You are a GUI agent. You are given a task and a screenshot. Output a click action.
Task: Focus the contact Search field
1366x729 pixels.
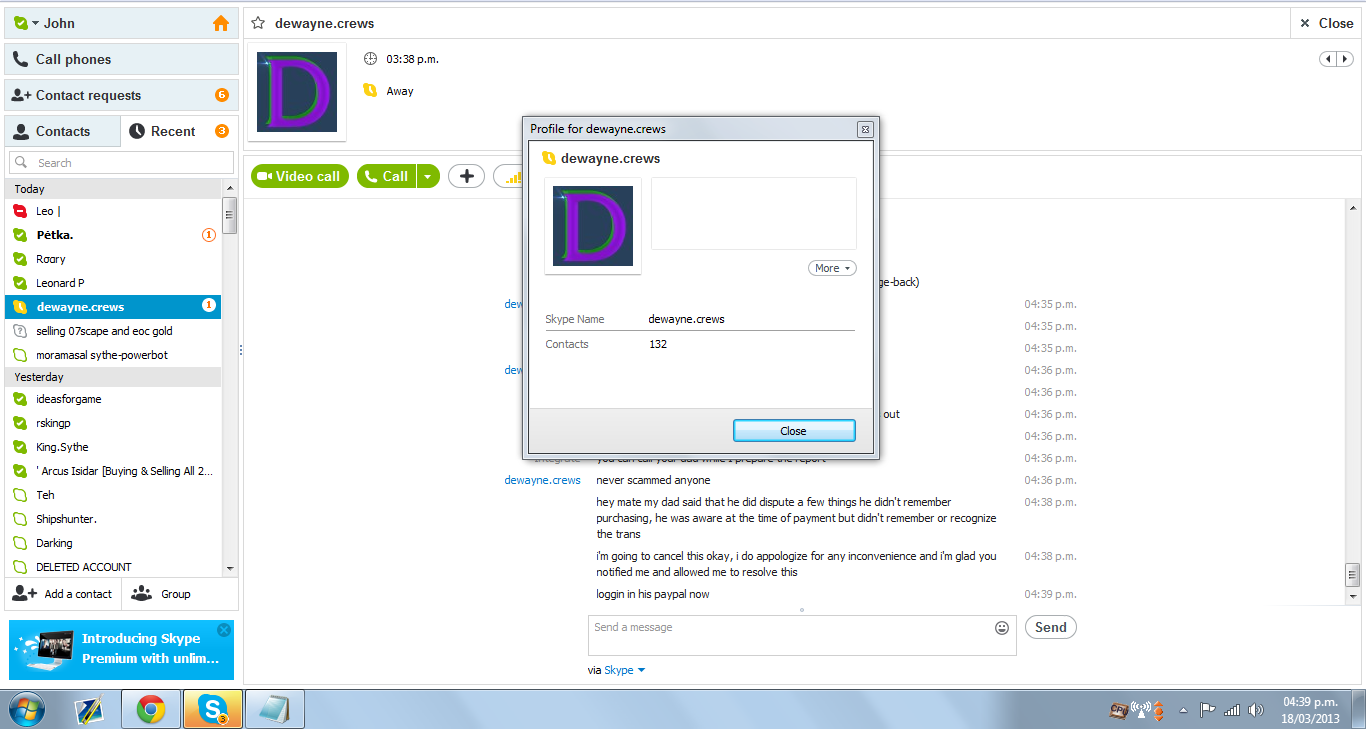pos(122,163)
